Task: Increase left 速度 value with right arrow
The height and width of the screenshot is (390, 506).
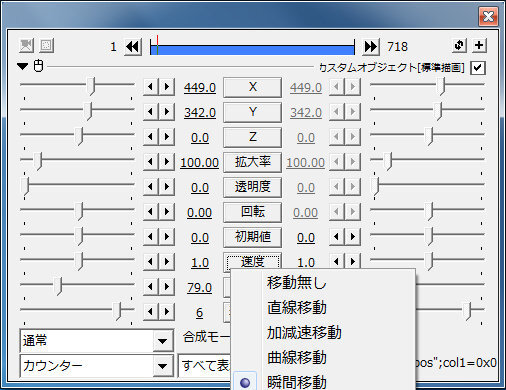Action: (167, 262)
